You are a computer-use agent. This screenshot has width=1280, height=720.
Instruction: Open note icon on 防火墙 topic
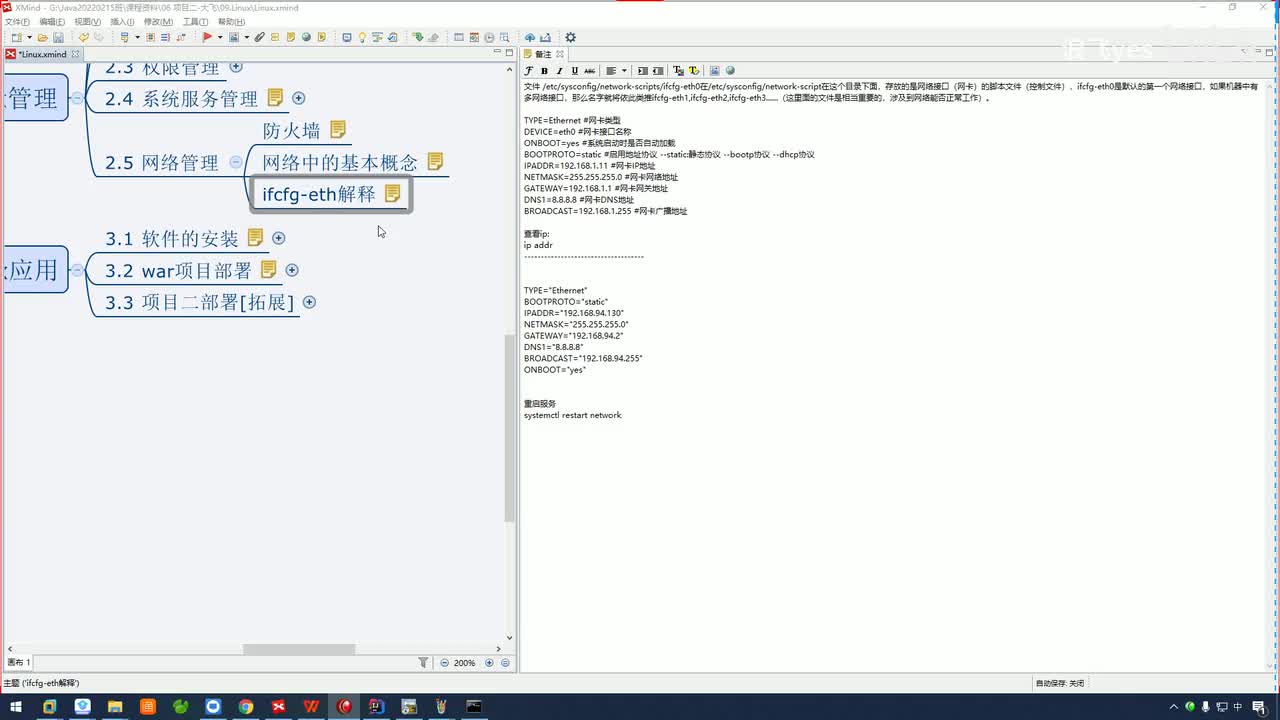(x=338, y=130)
